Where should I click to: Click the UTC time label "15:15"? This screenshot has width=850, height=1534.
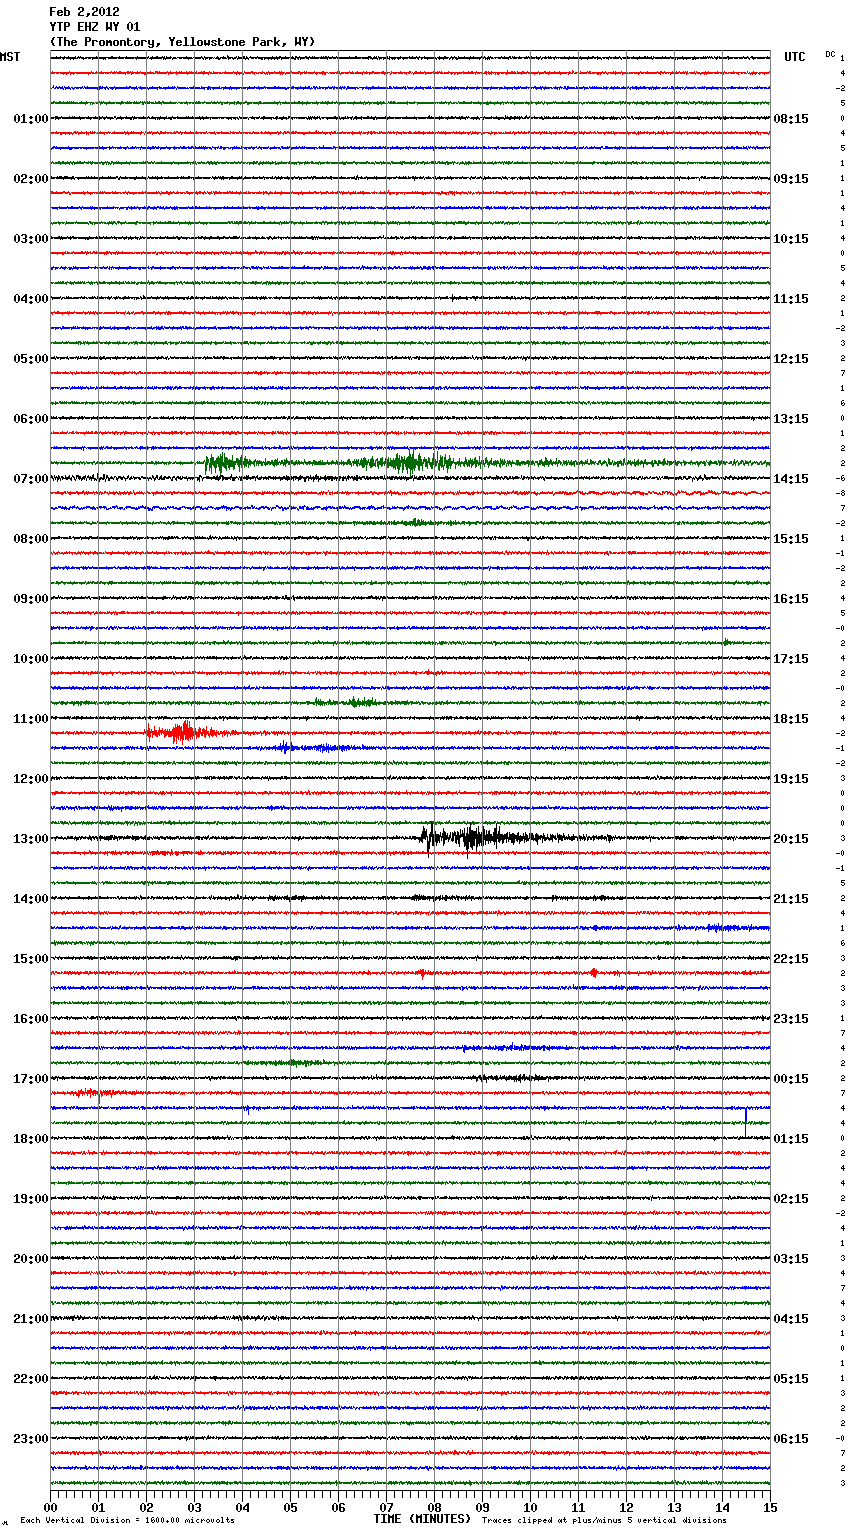[791, 539]
